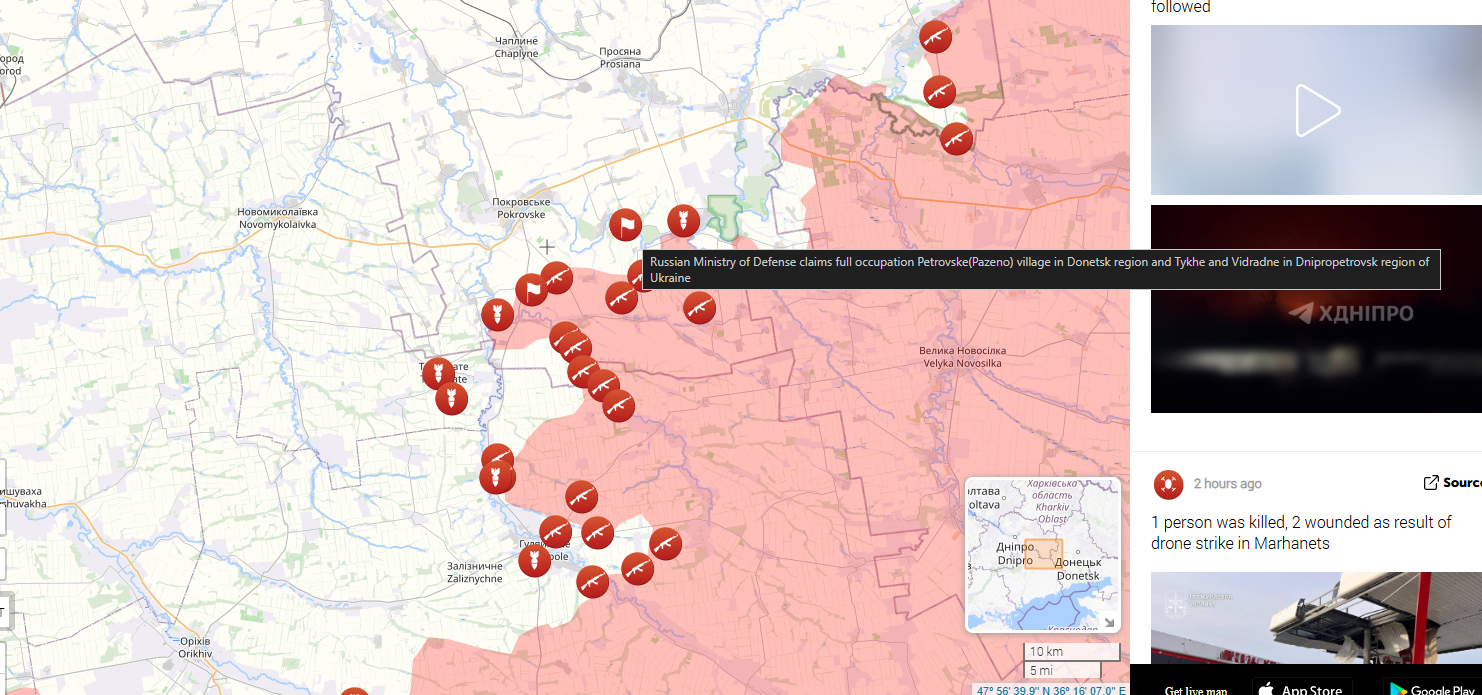
Task: Click the '2 hours ago' timestamp
Action: click(x=1227, y=484)
